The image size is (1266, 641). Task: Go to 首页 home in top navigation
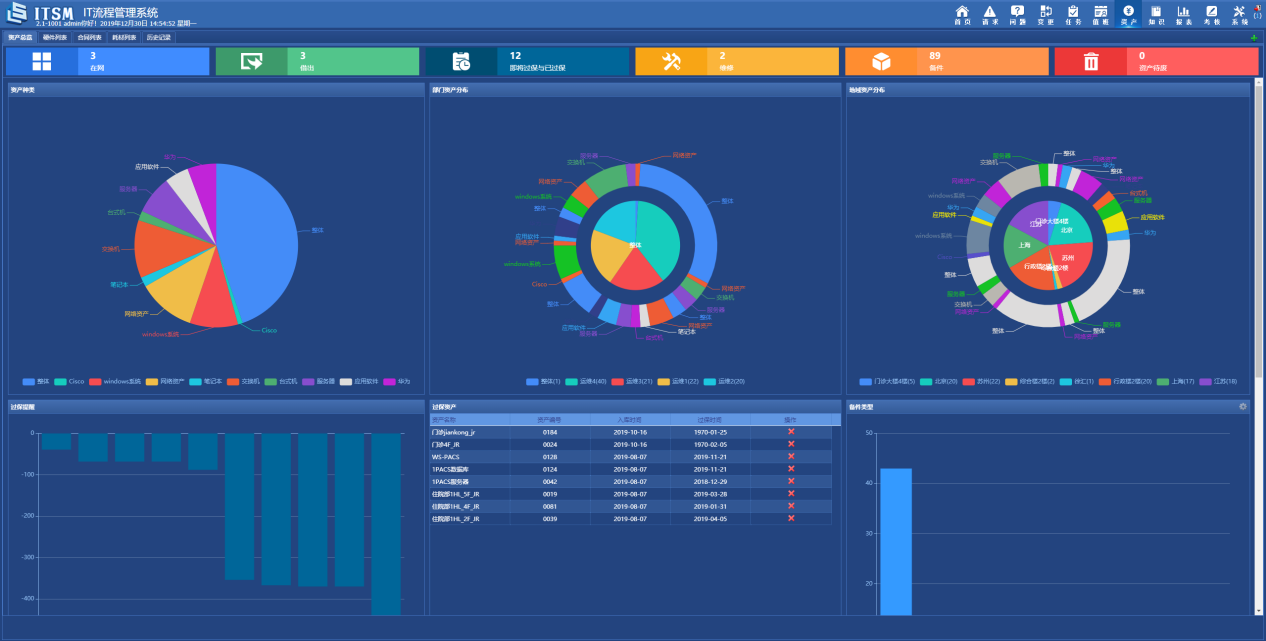pyautogui.click(x=962, y=14)
